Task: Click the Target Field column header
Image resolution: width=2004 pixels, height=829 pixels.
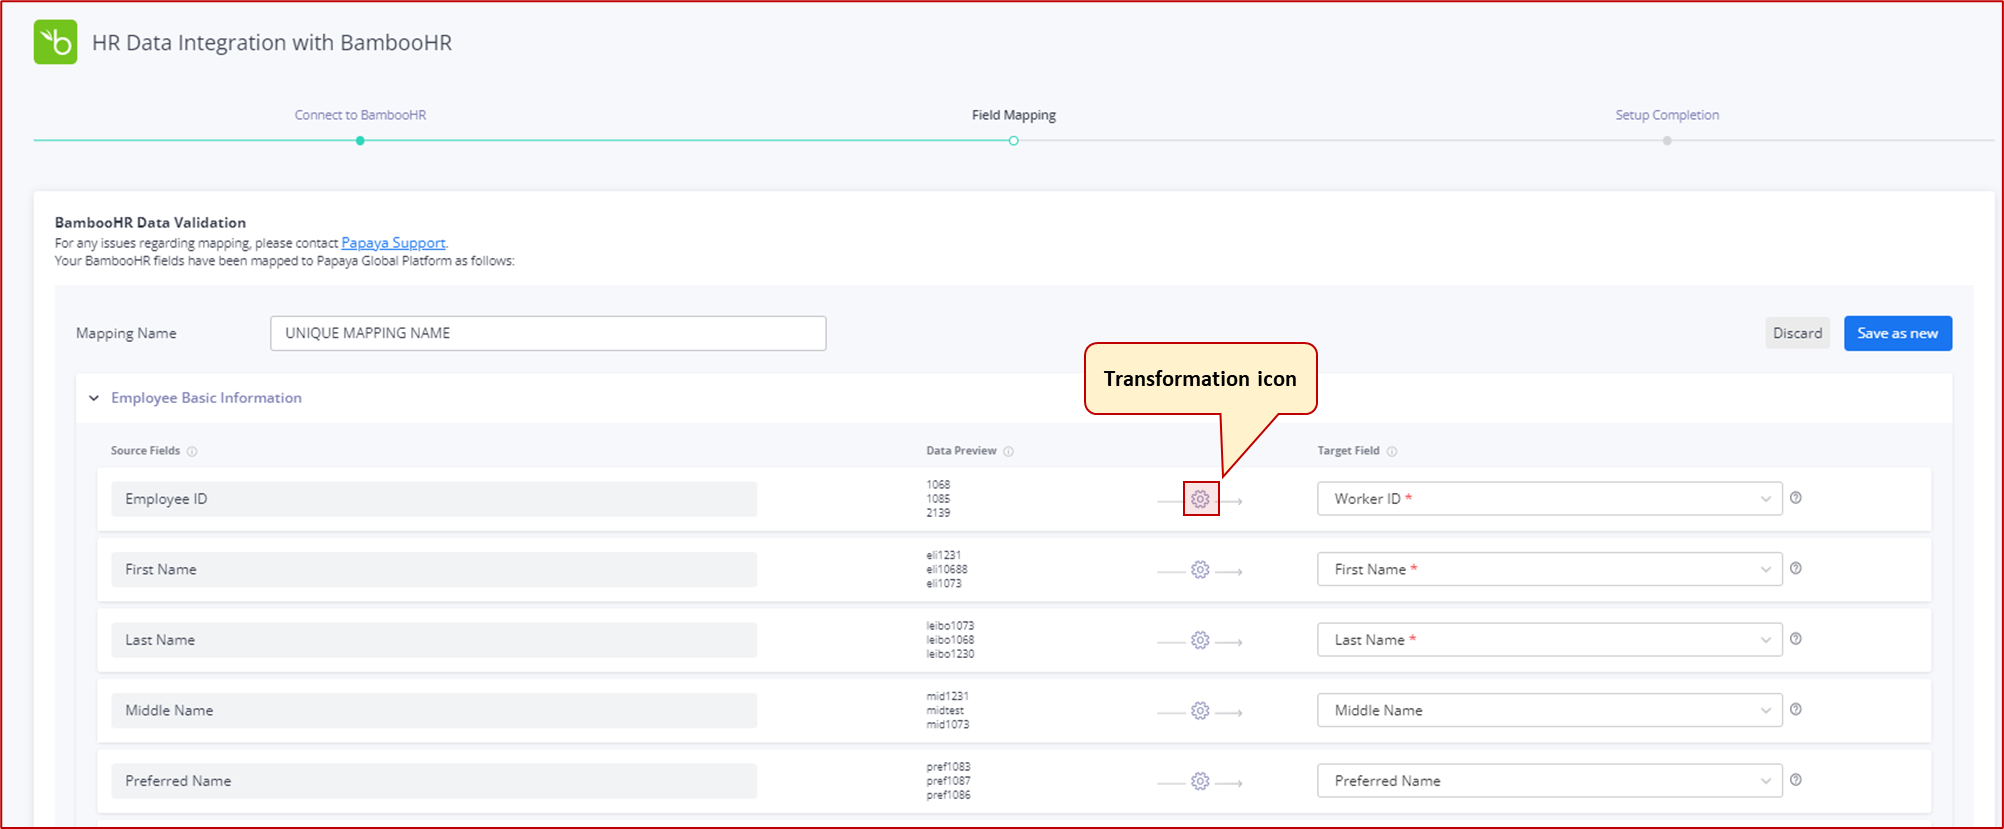Action: [x=1348, y=451]
